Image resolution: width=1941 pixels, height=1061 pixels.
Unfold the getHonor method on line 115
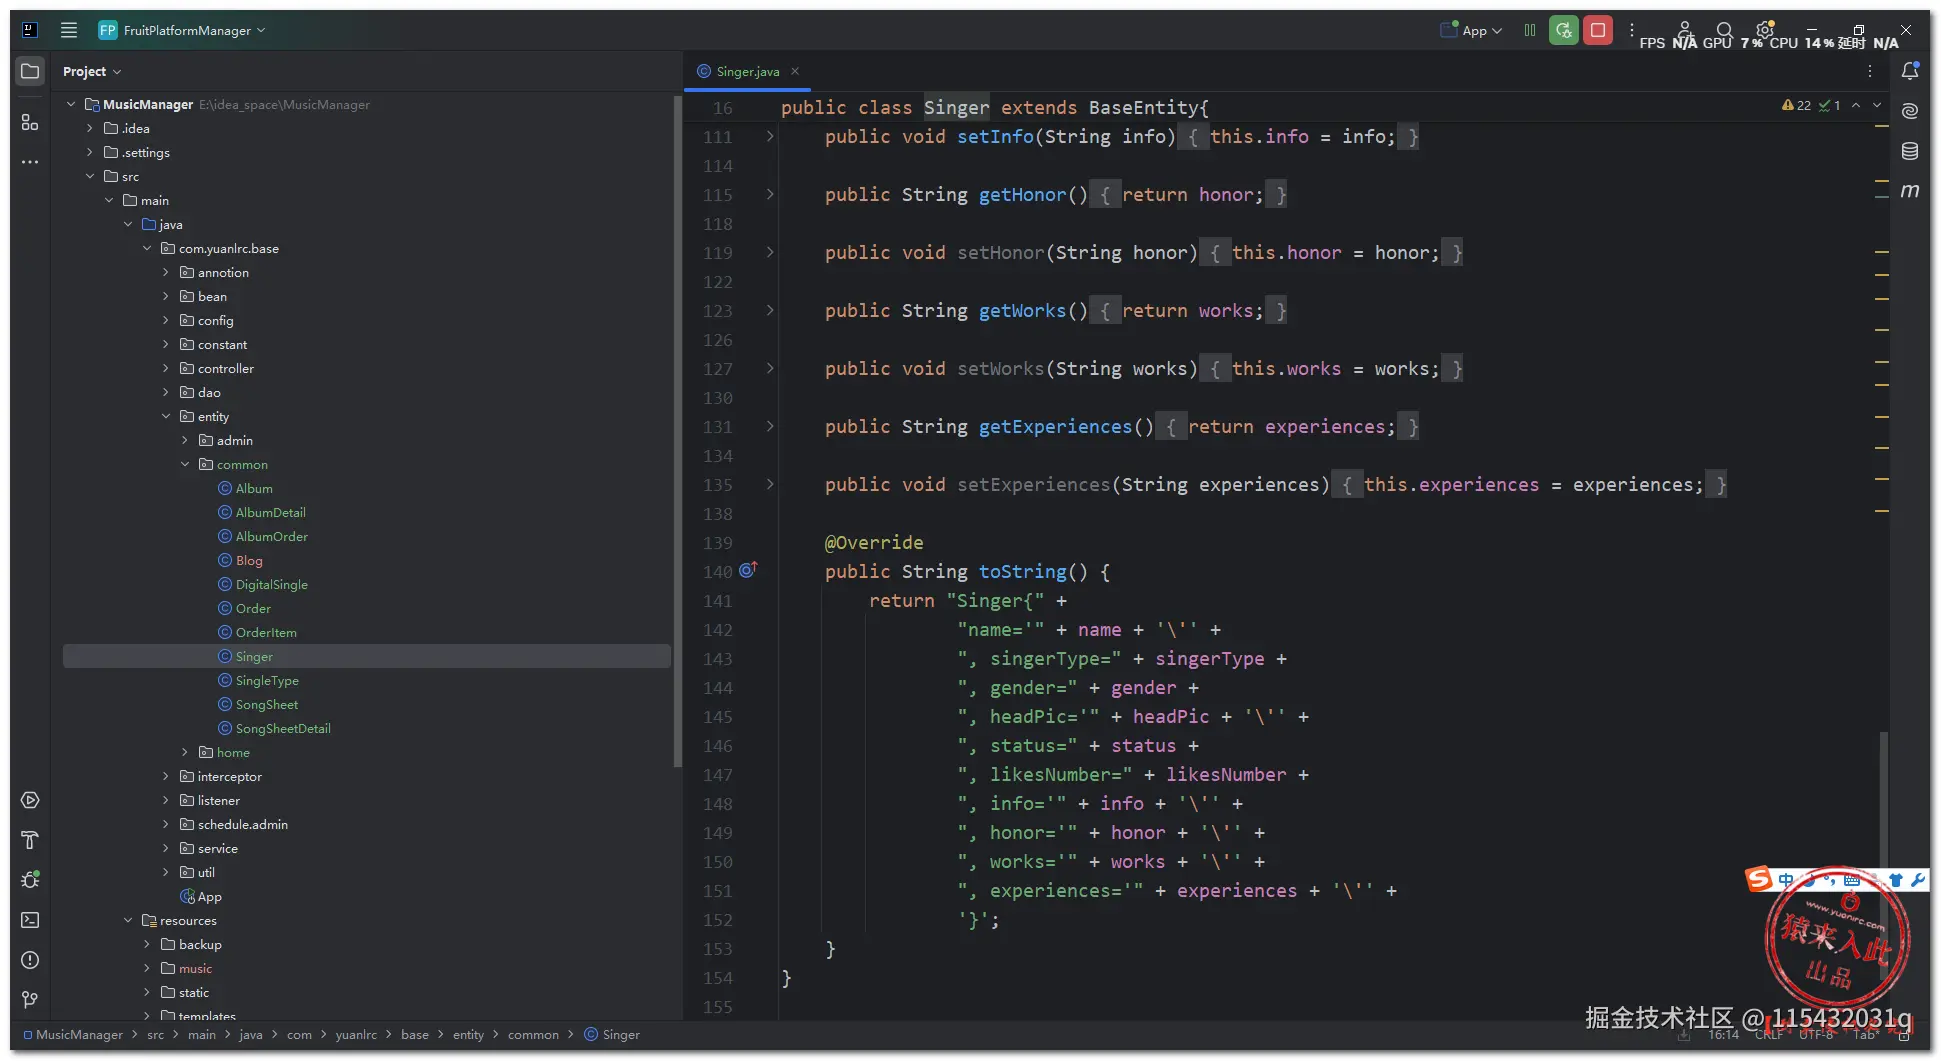click(x=770, y=194)
